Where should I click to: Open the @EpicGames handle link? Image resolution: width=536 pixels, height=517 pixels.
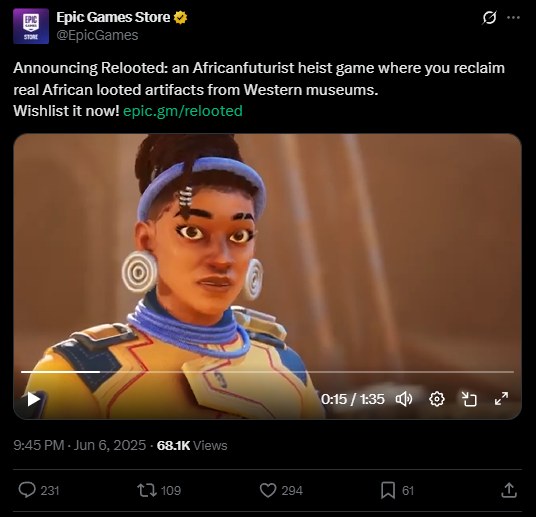(97, 35)
